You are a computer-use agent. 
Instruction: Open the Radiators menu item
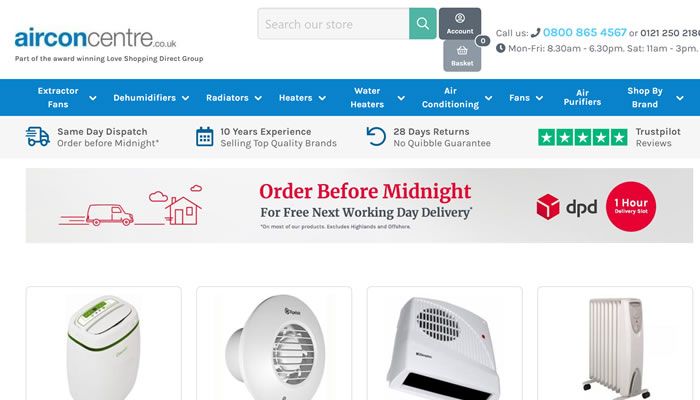point(227,98)
